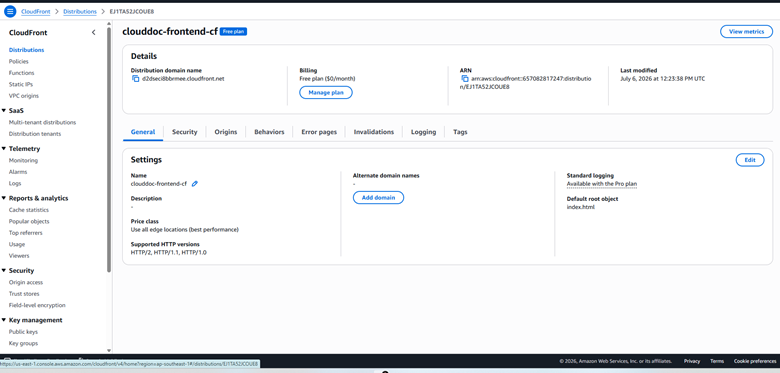Switch to the General tab
The image size is (780, 373).
coord(143,132)
